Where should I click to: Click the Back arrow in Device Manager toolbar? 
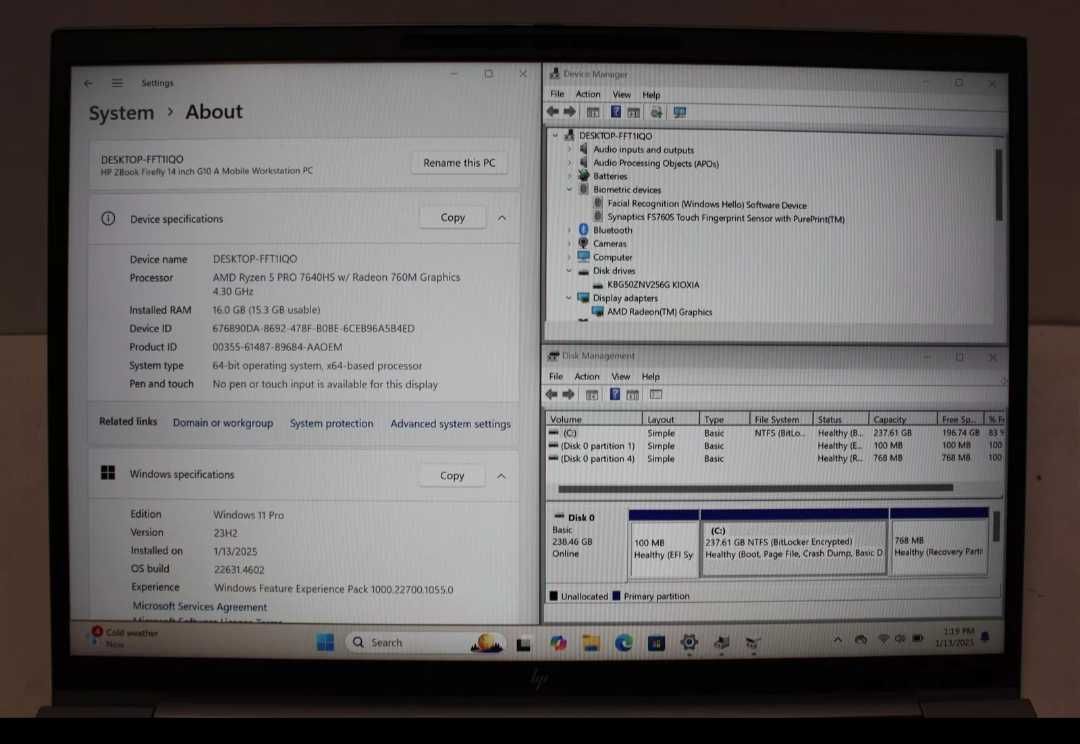(x=552, y=112)
